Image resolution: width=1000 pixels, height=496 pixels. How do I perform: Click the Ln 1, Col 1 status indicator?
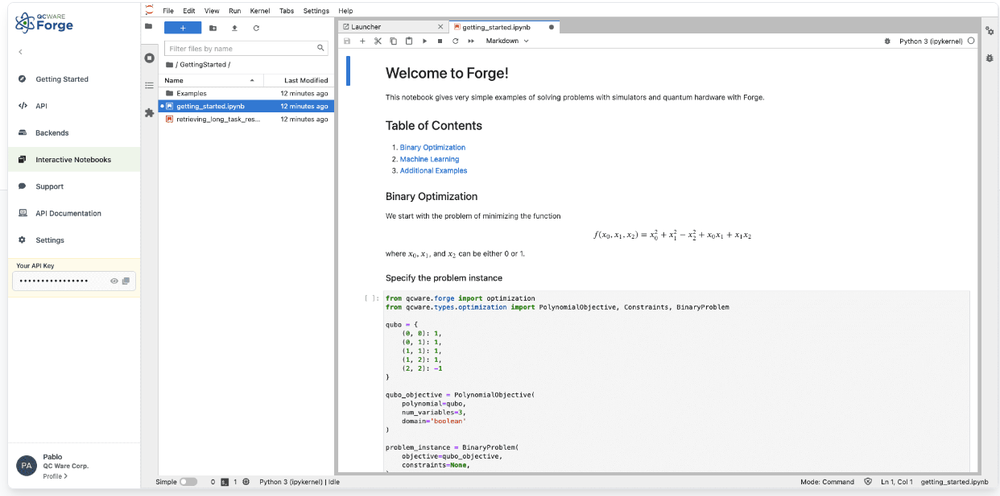[897, 482]
